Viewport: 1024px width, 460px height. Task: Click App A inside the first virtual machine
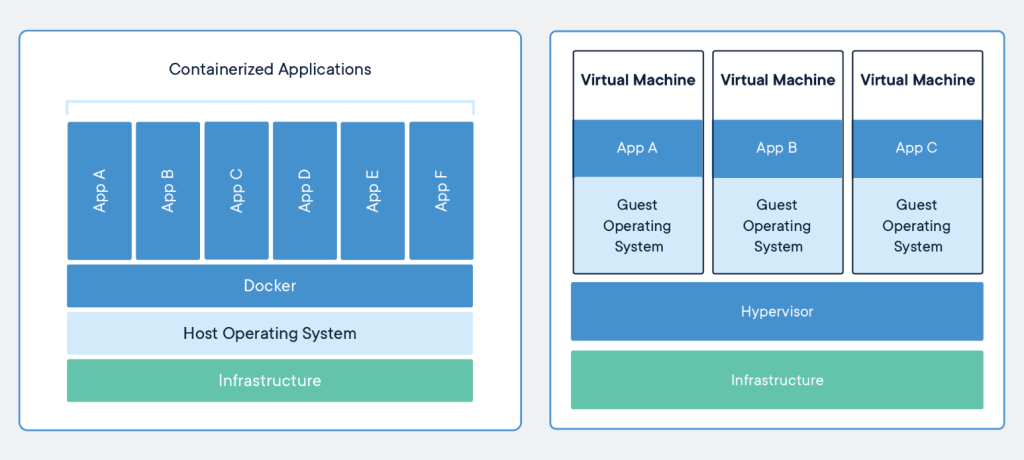(x=637, y=148)
